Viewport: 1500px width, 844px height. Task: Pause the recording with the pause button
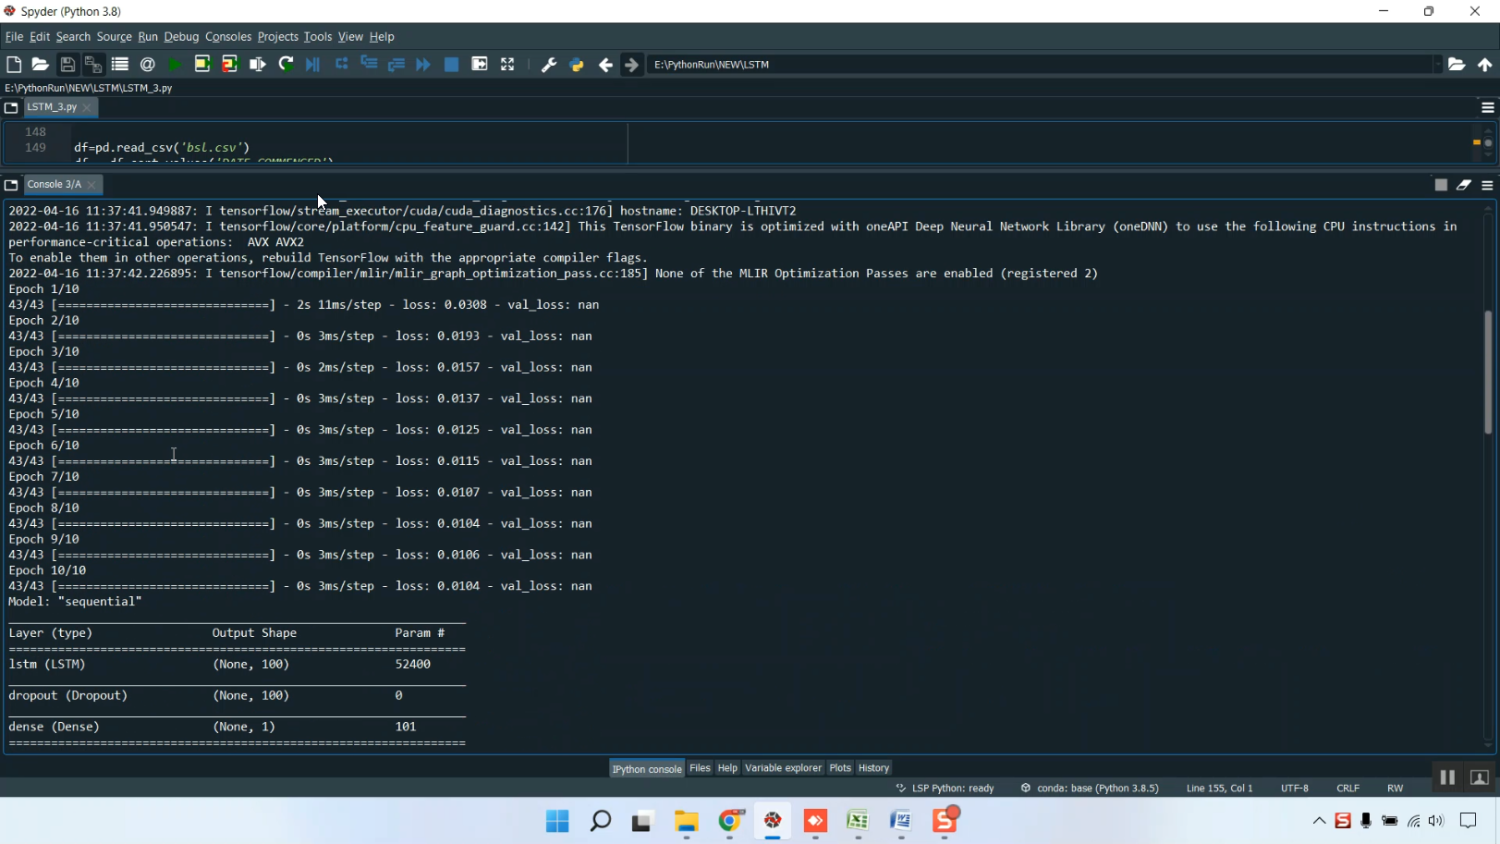1447,777
